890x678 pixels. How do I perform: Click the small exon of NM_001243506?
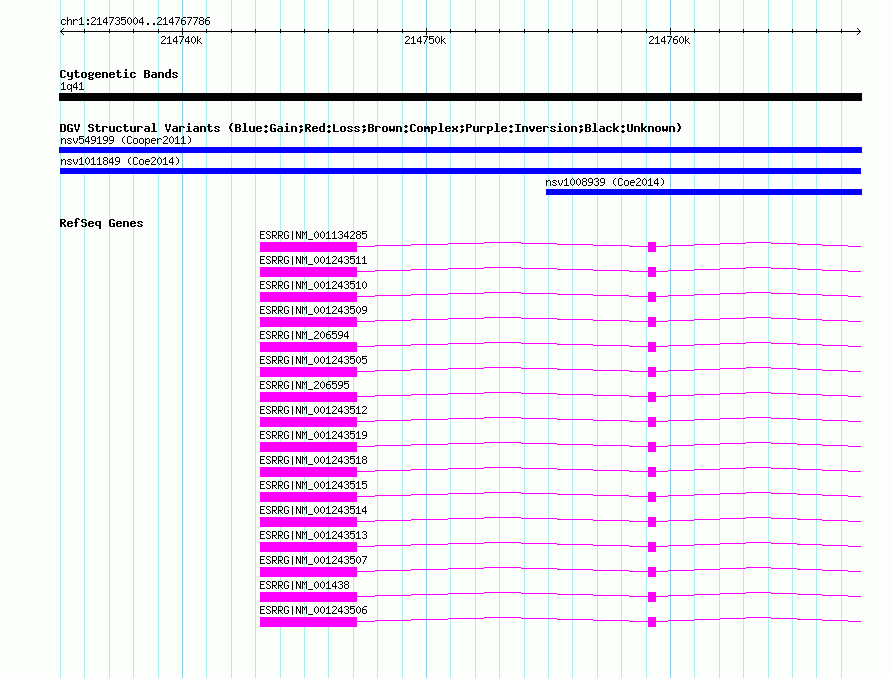coord(652,622)
